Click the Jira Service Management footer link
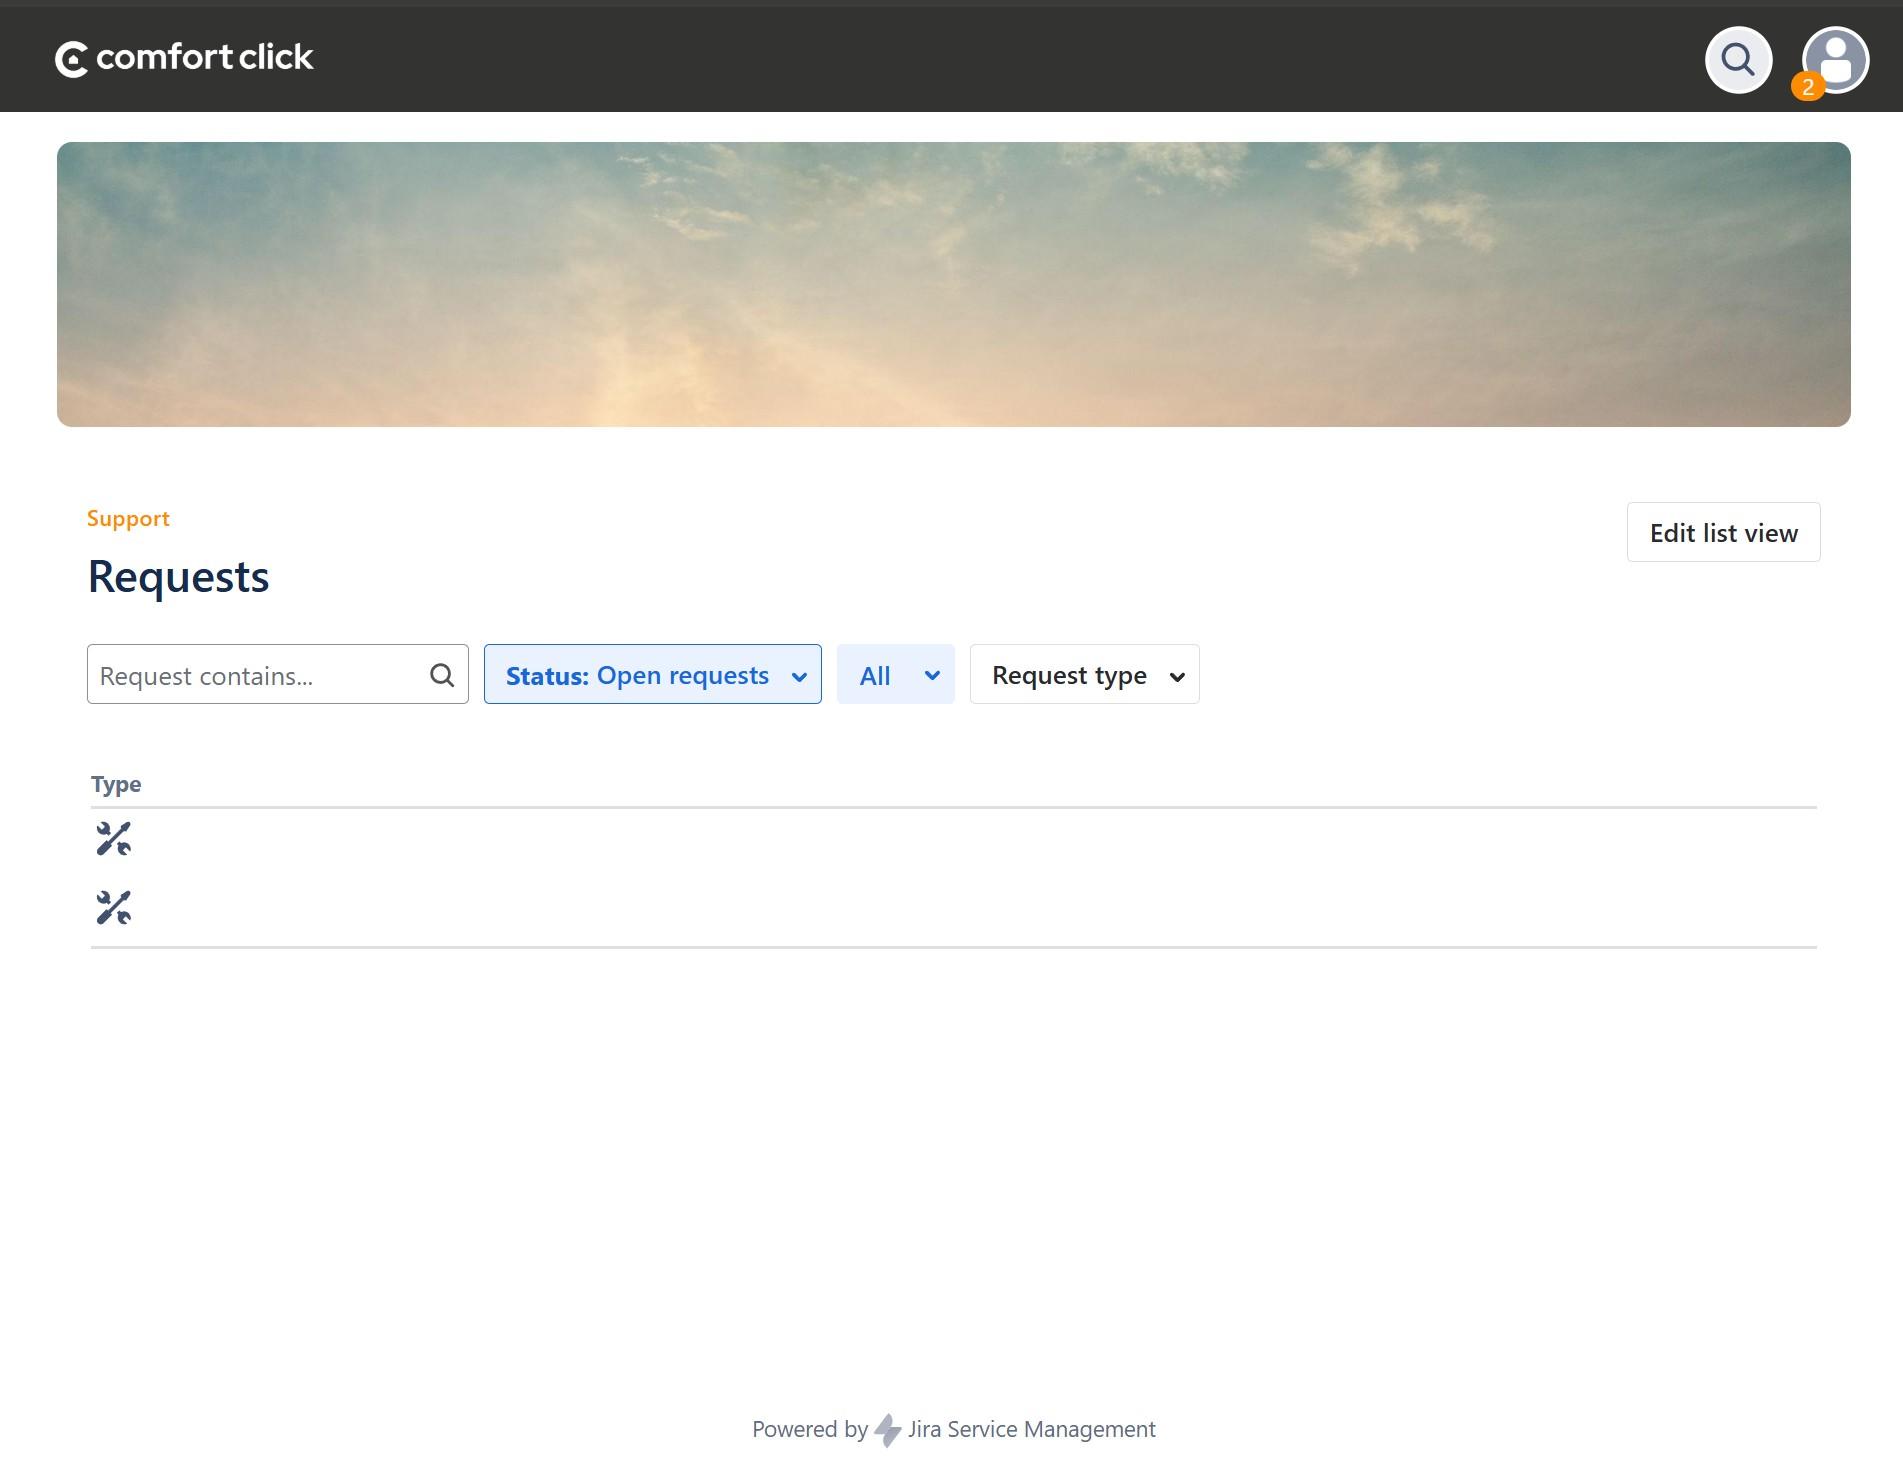 (x=1031, y=1430)
